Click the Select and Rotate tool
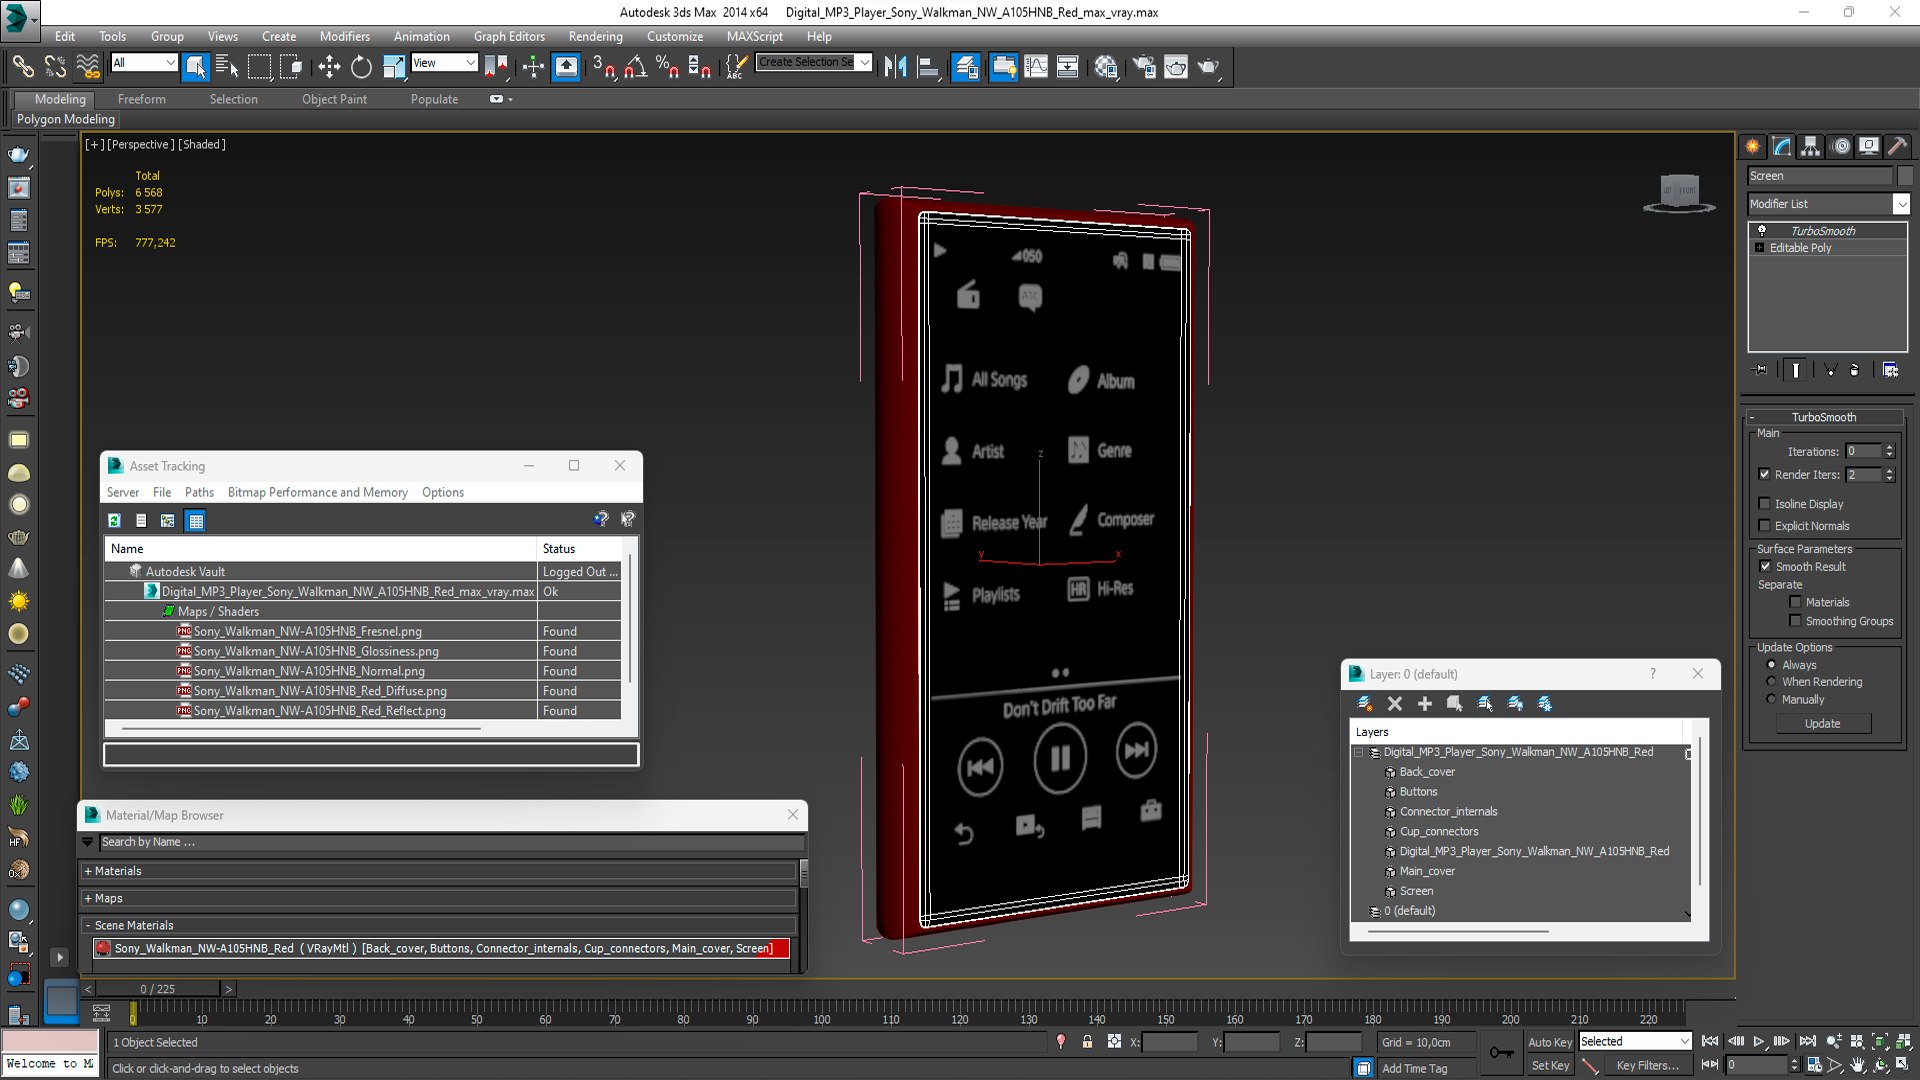Screen dimensions: 1920x1080 click(361, 67)
